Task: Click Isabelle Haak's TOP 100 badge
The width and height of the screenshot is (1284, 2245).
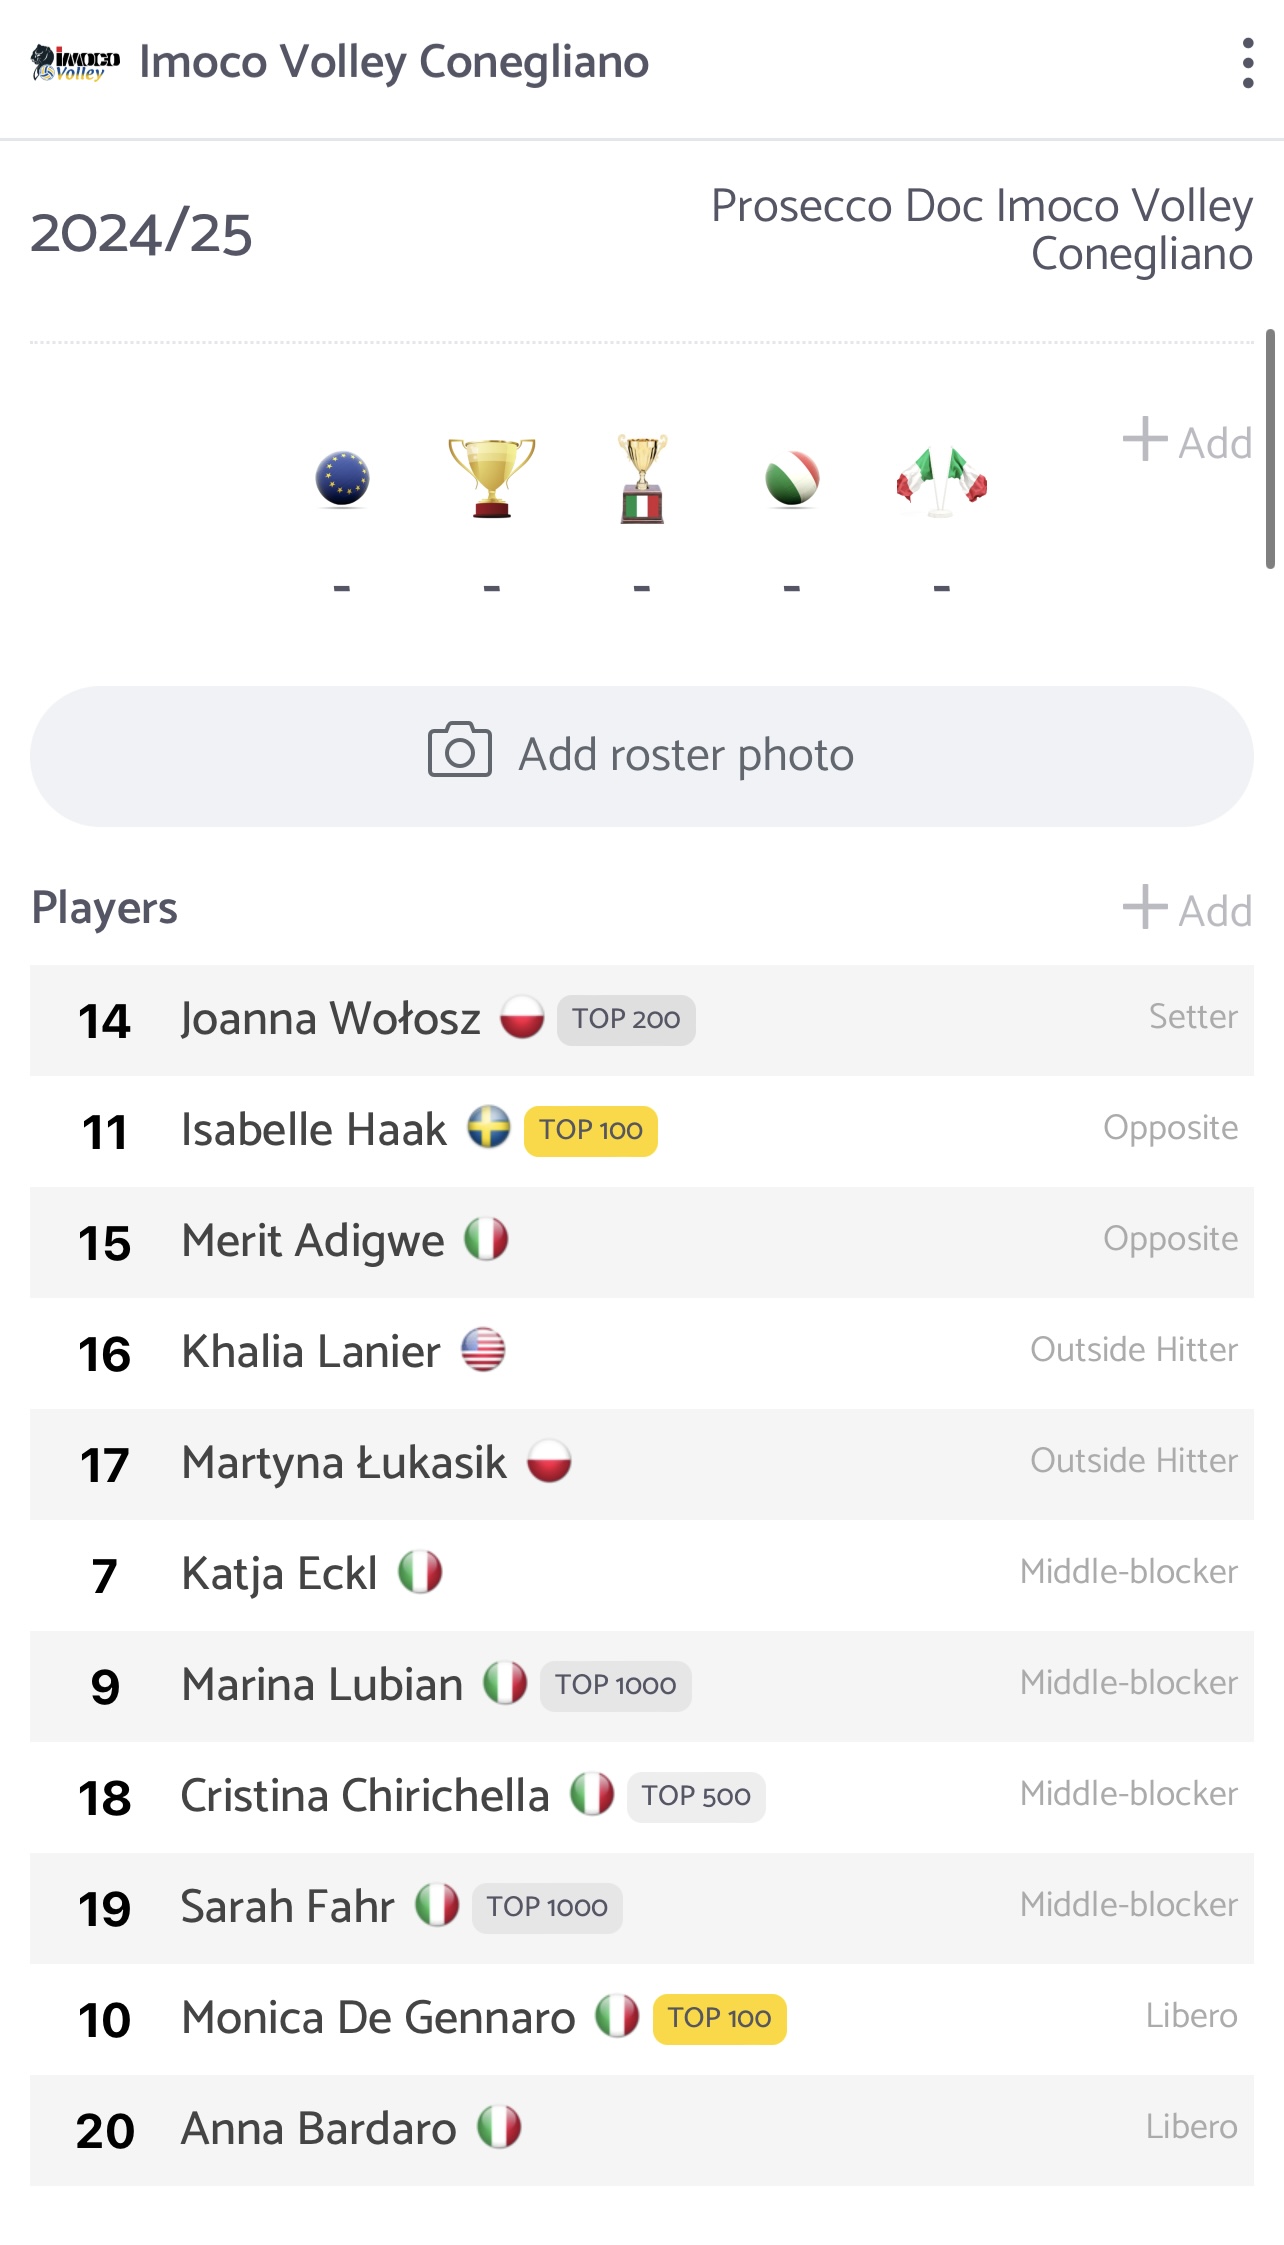Action: (x=591, y=1131)
